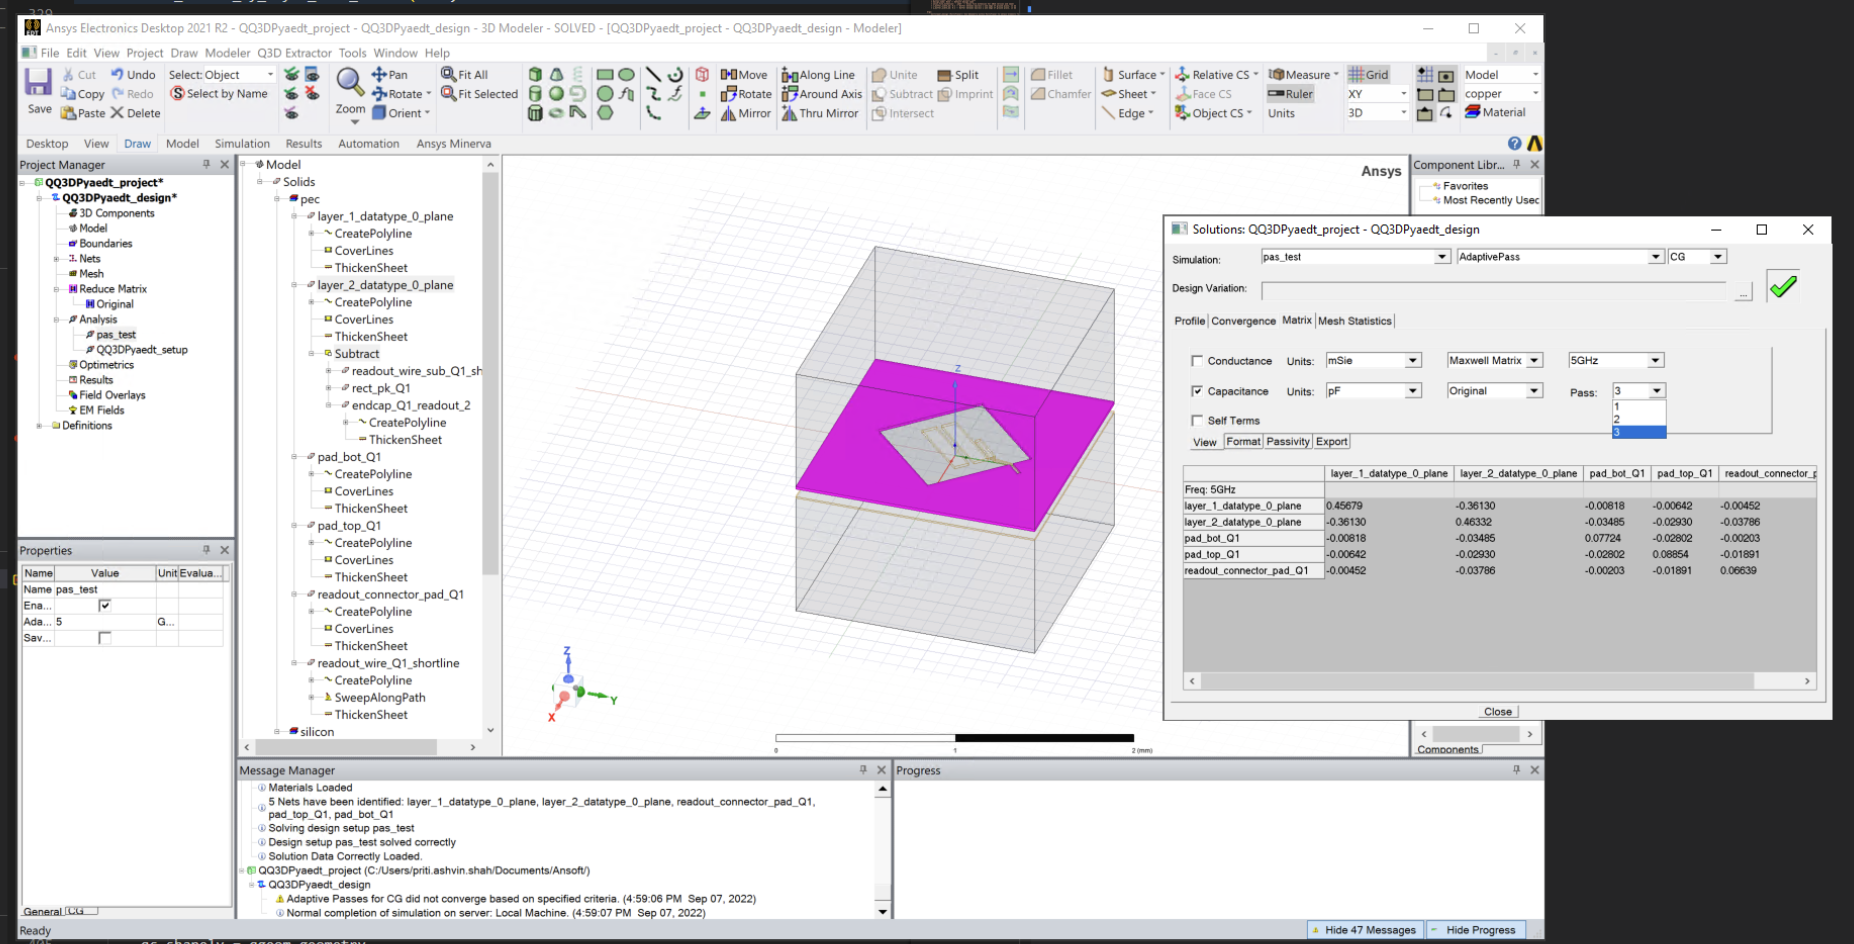The height and width of the screenshot is (944, 1854).
Task: Click the Undo arrow icon
Action: click(117, 74)
